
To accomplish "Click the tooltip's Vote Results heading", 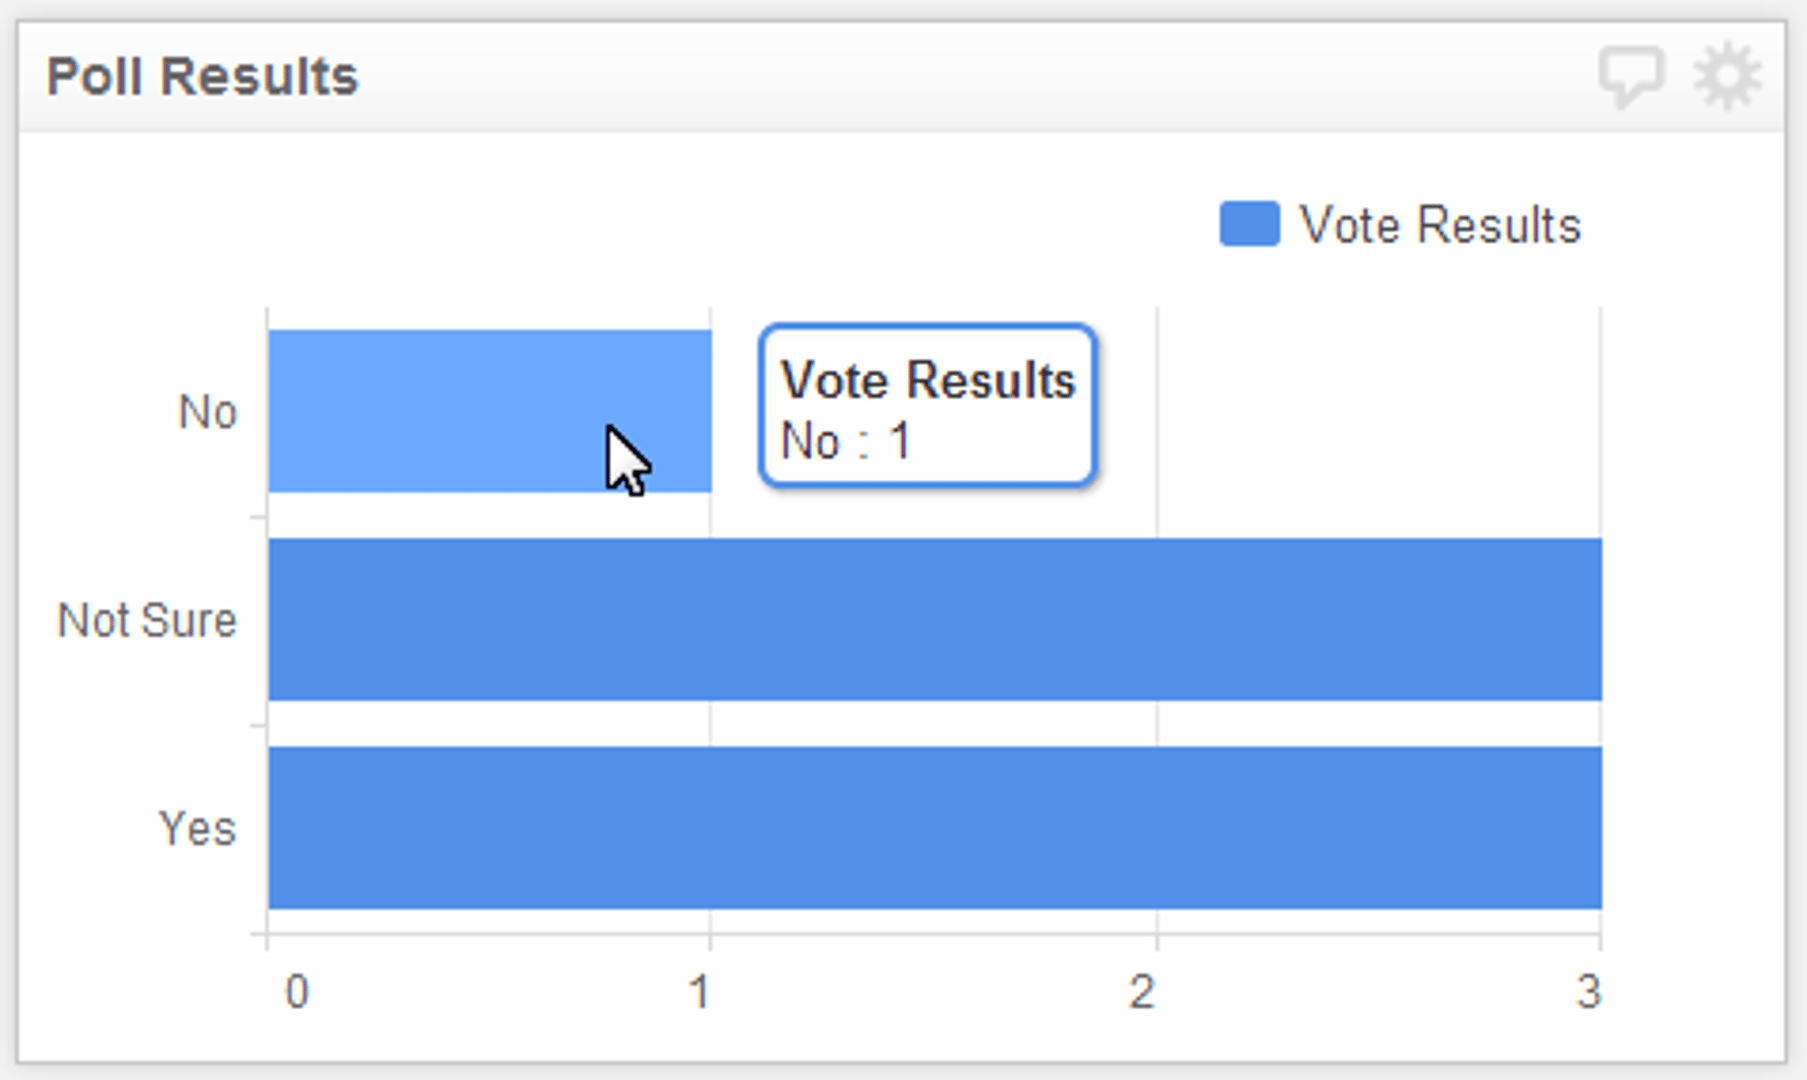I will (927, 380).
